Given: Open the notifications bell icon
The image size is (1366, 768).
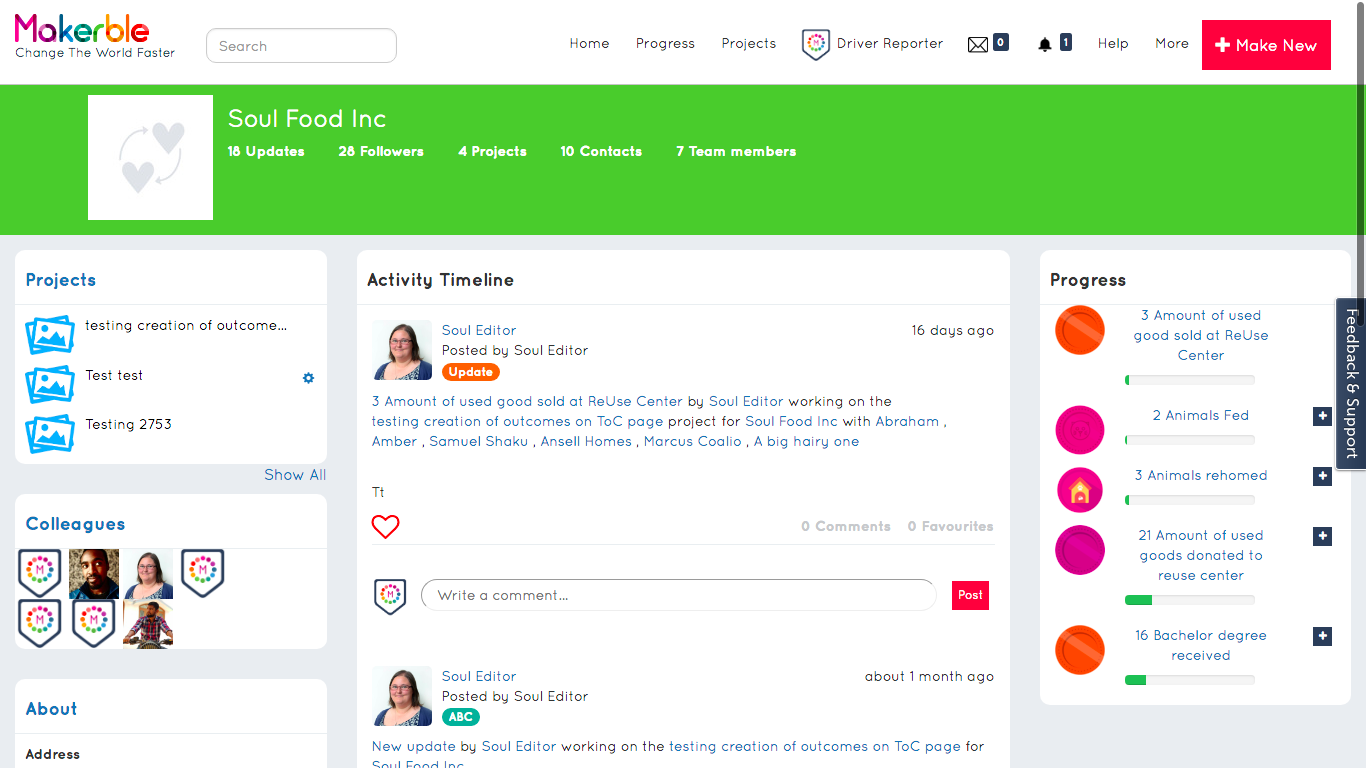Looking at the screenshot, I should pos(1045,44).
